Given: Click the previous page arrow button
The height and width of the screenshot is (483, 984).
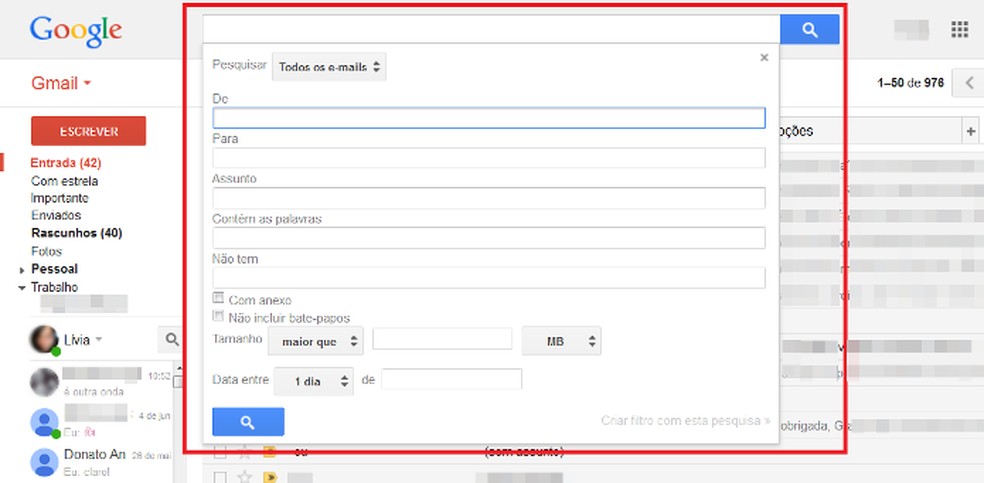Looking at the screenshot, I should 968,83.
